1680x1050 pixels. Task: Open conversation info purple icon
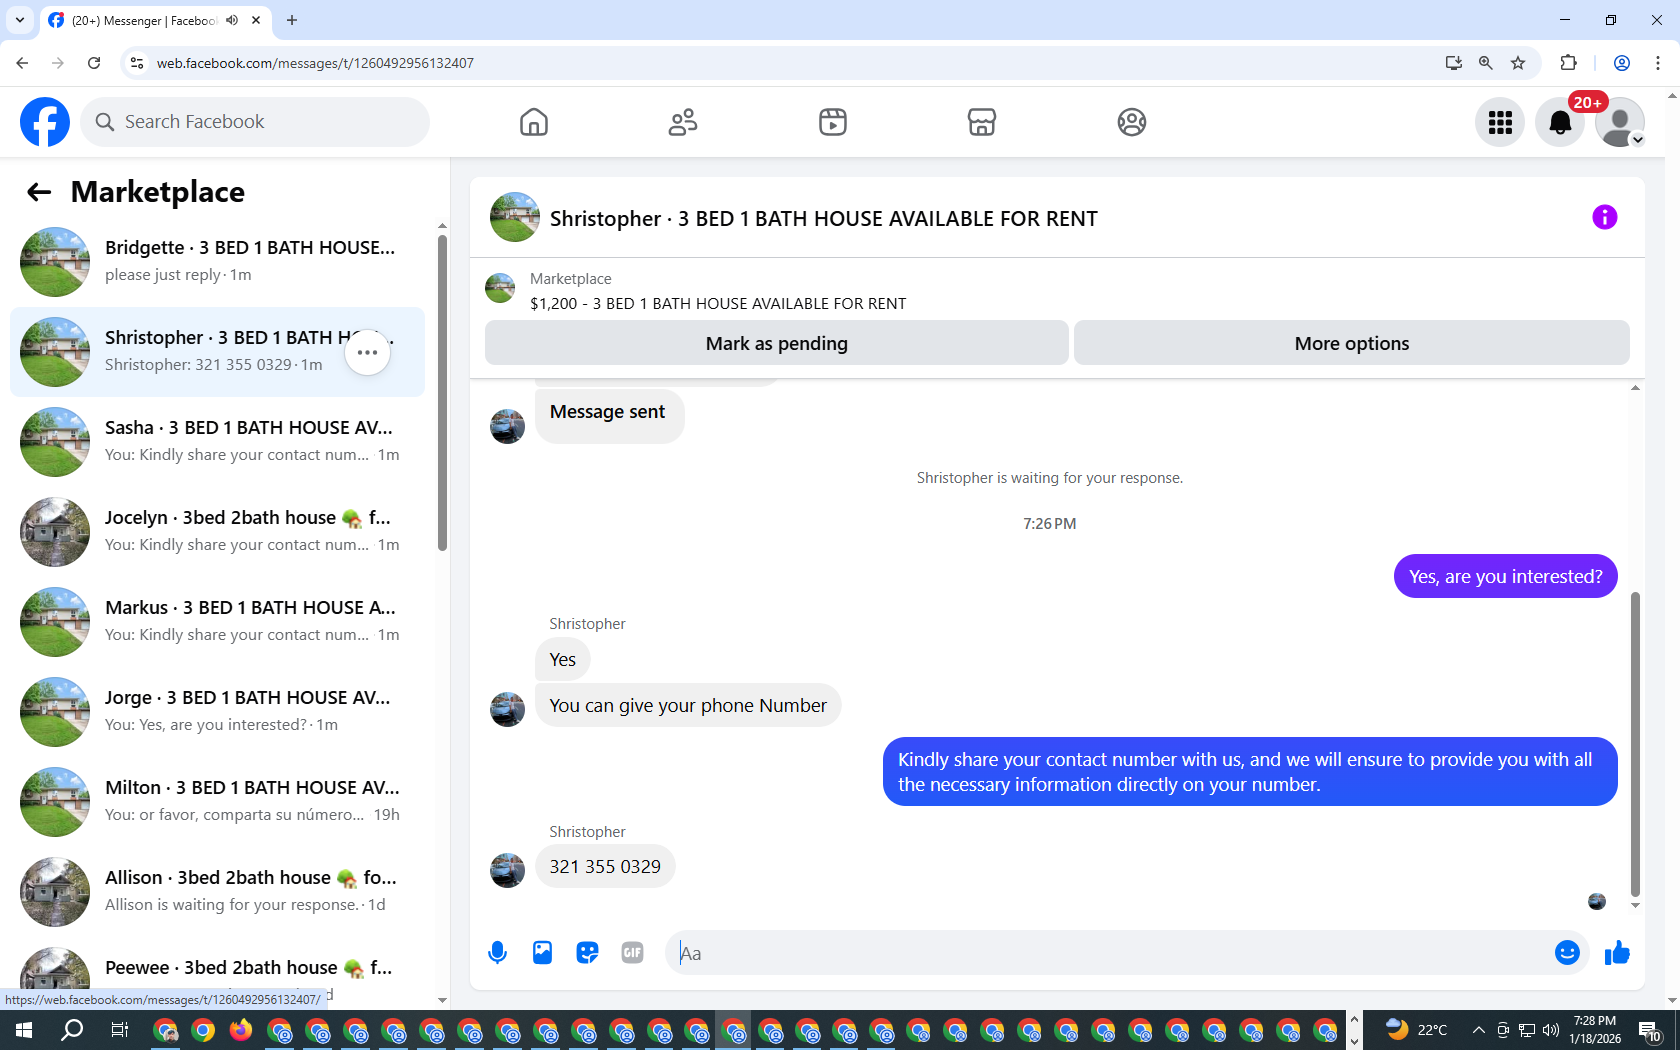(x=1605, y=217)
